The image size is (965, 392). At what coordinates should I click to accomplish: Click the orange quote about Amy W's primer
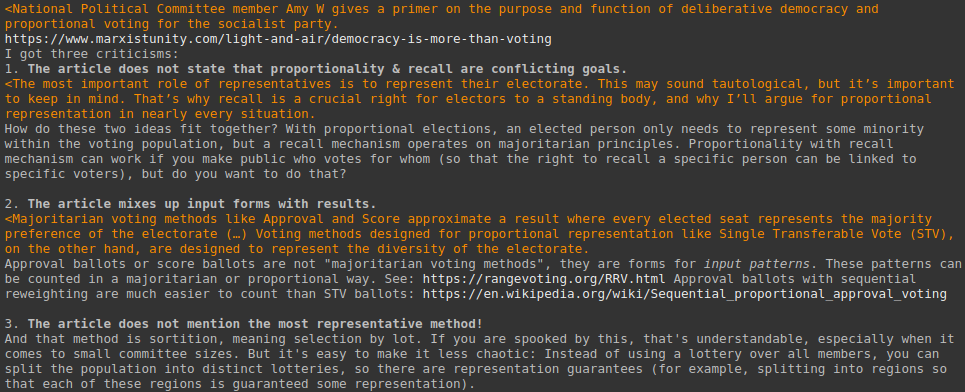tap(441, 17)
